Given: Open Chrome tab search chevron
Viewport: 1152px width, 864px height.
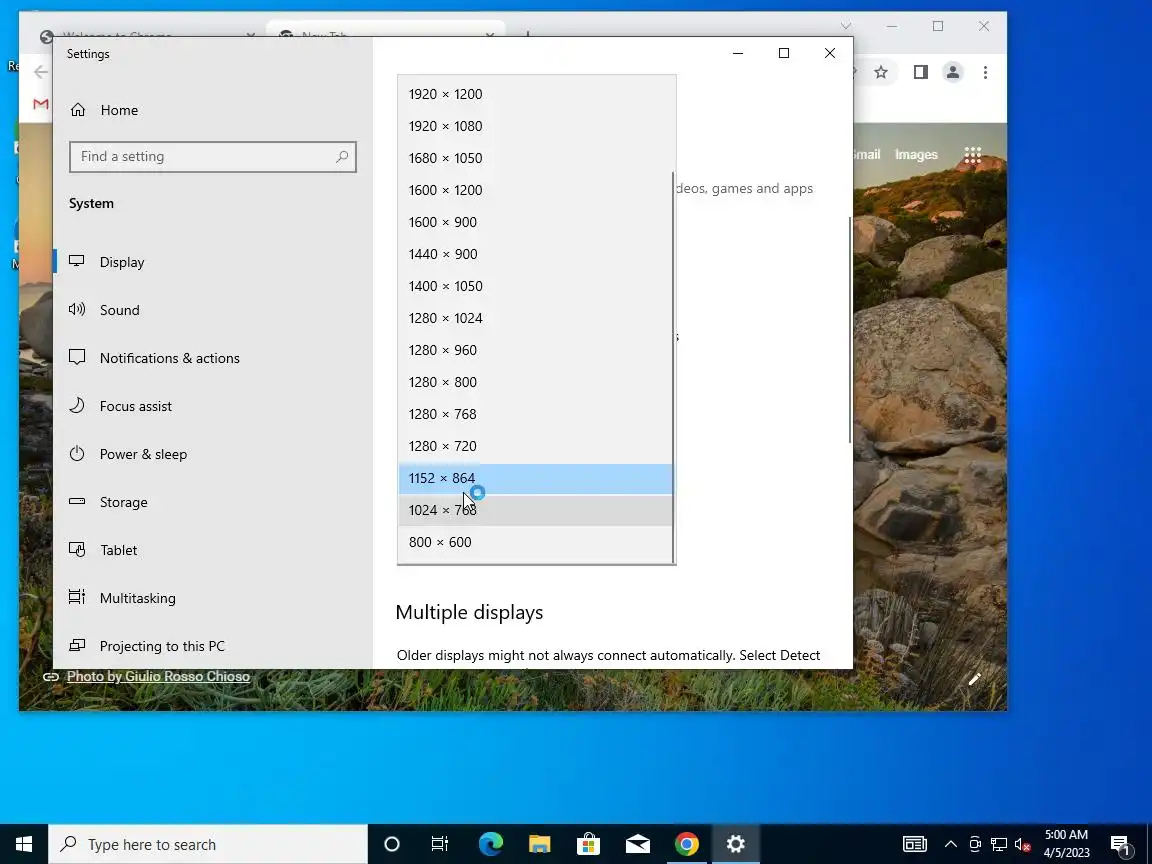Looking at the screenshot, I should coord(846,26).
